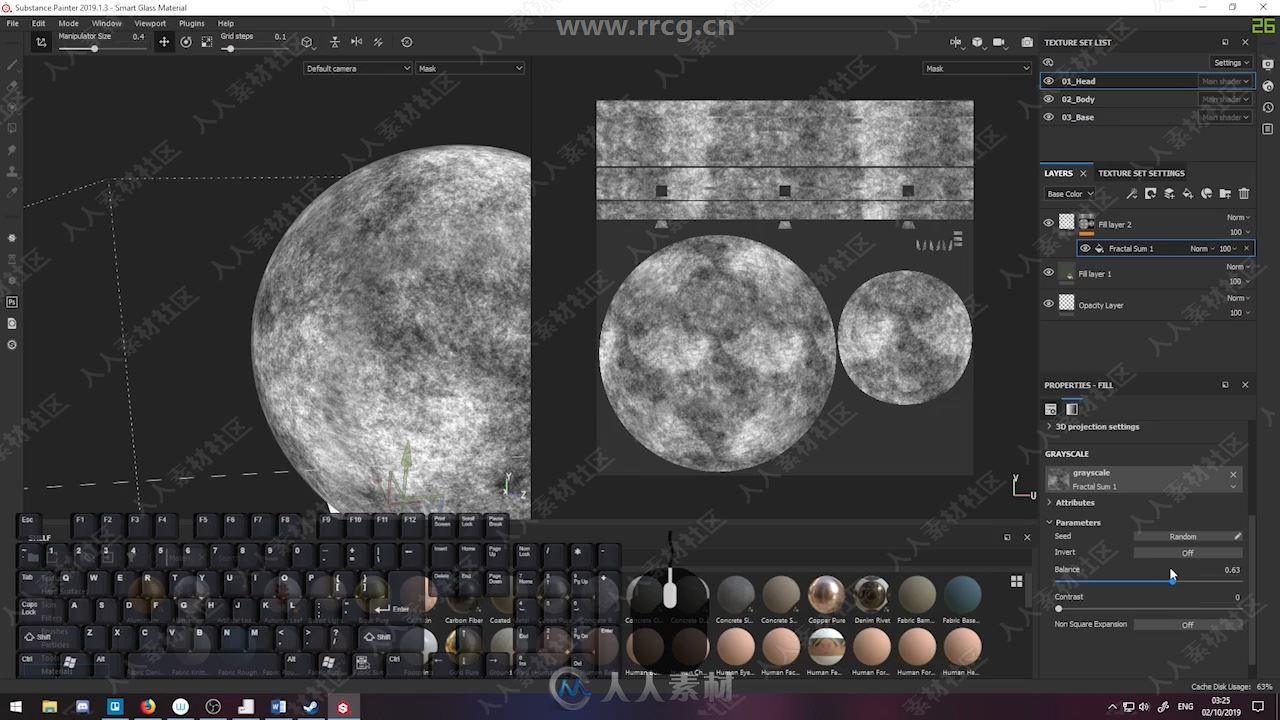Click the transform manipulator icon beside Manipulator Size
The width and height of the screenshot is (1280, 720).
tap(41, 42)
